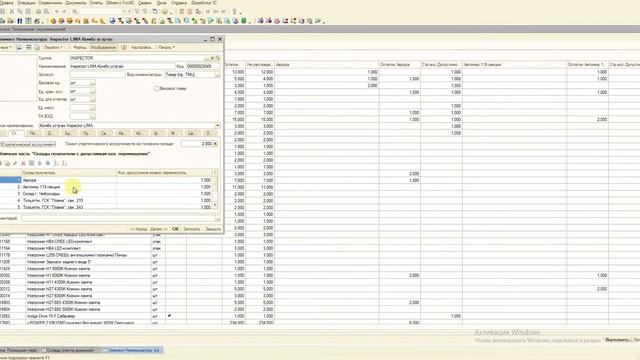Viewport: 640px width, 360px height.
Task: Click the magnifier icon of the Группа field
Action: coord(218,58)
